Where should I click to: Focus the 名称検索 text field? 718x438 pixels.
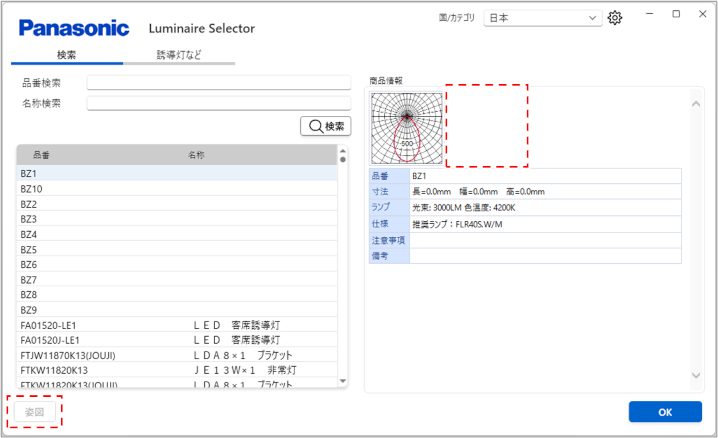tap(218, 103)
